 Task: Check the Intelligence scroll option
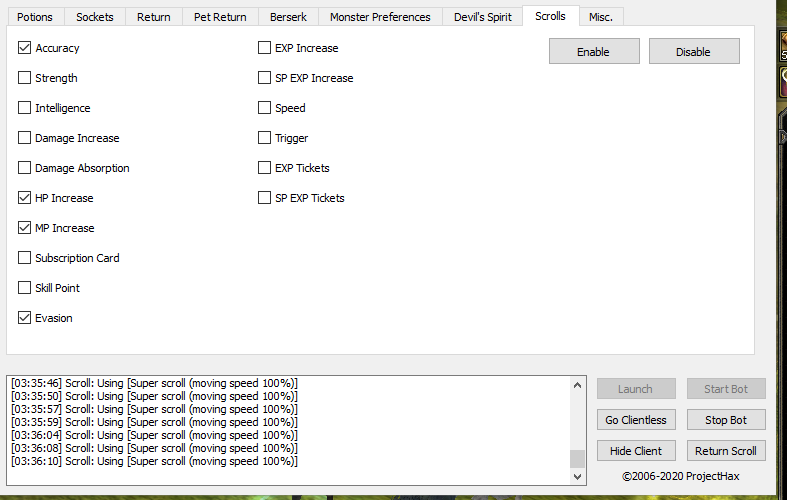click(x=25, y=108)
